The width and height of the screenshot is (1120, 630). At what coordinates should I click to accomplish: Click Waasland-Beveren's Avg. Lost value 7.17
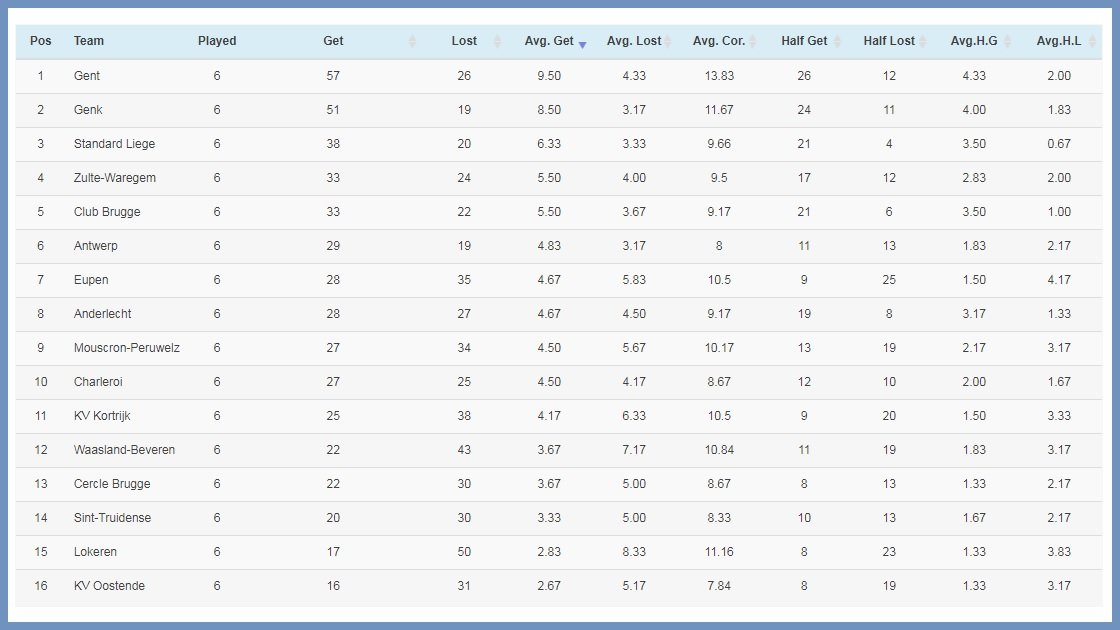(x=634, y=450)
